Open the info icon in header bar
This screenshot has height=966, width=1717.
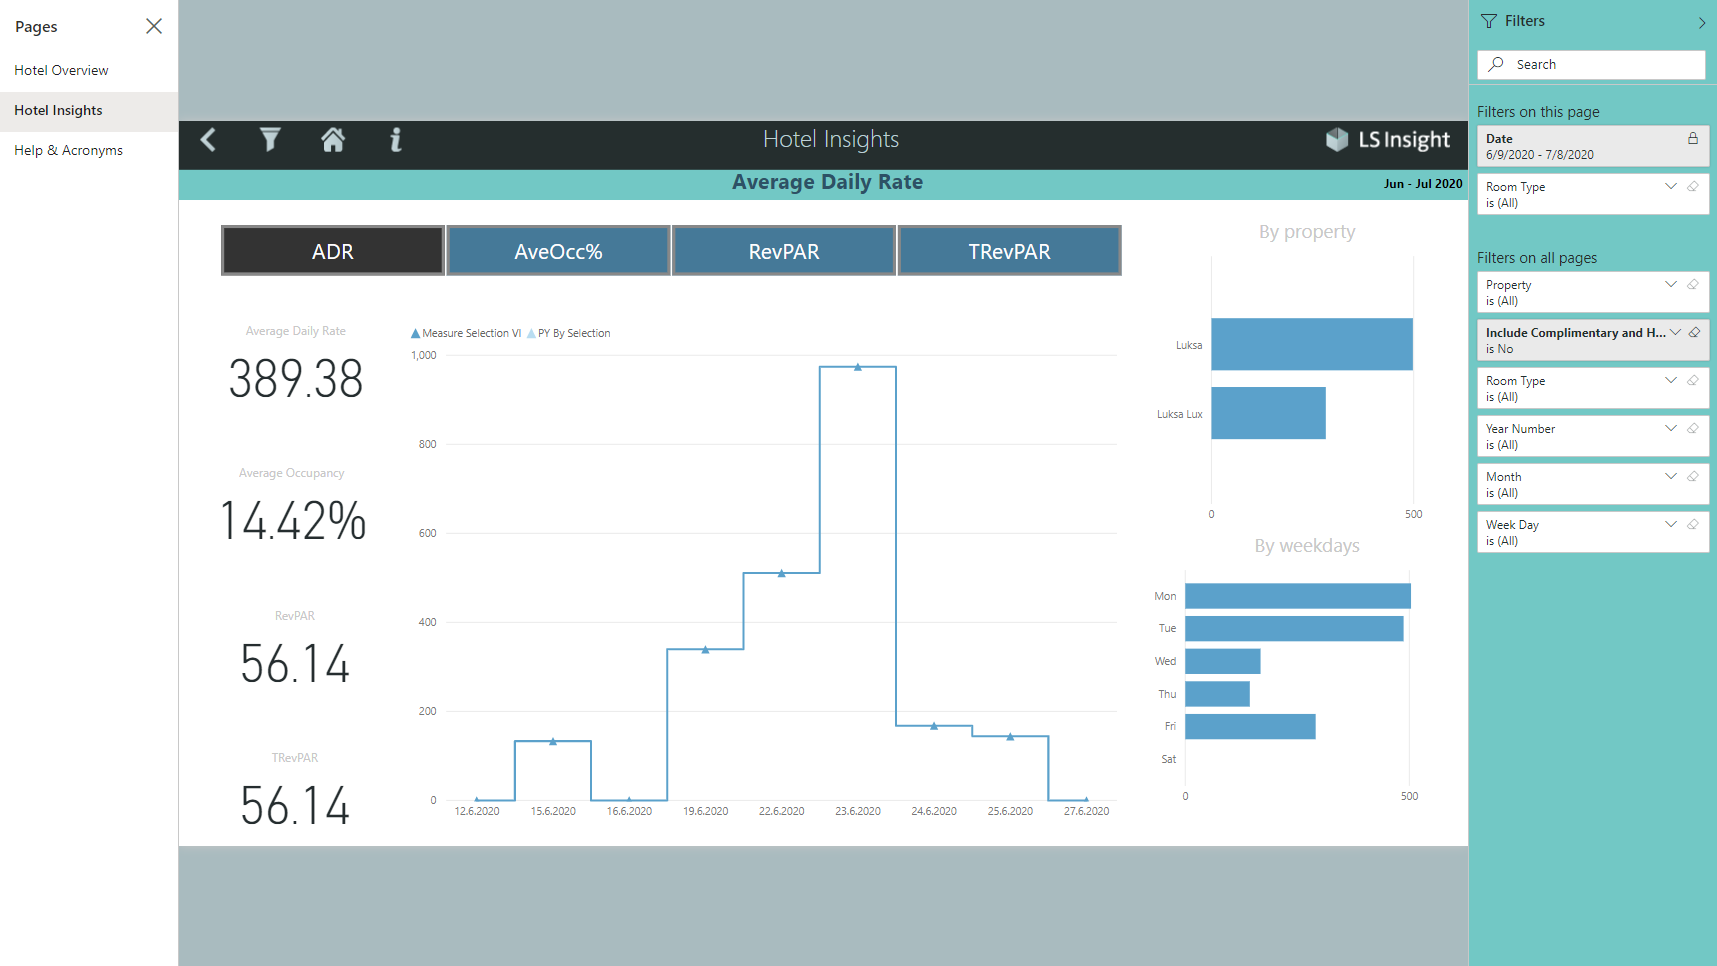pos(396,140)
